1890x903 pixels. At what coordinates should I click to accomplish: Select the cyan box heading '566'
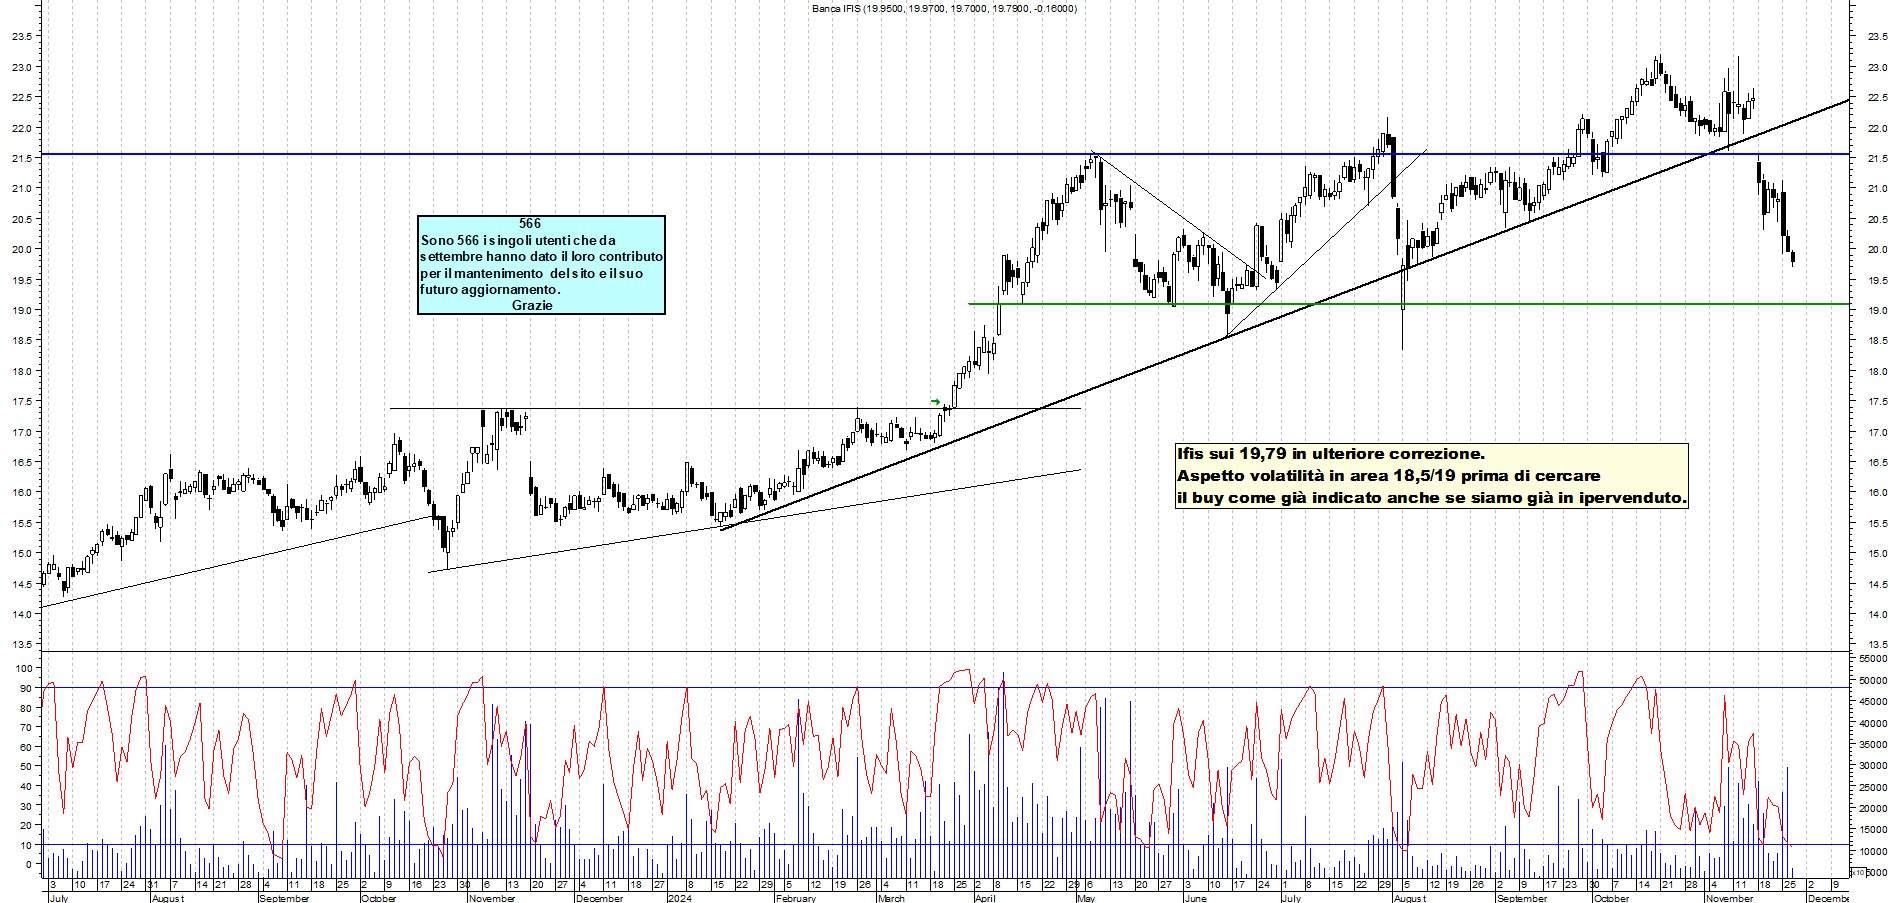pyautogui.click(x=530, y=224)
